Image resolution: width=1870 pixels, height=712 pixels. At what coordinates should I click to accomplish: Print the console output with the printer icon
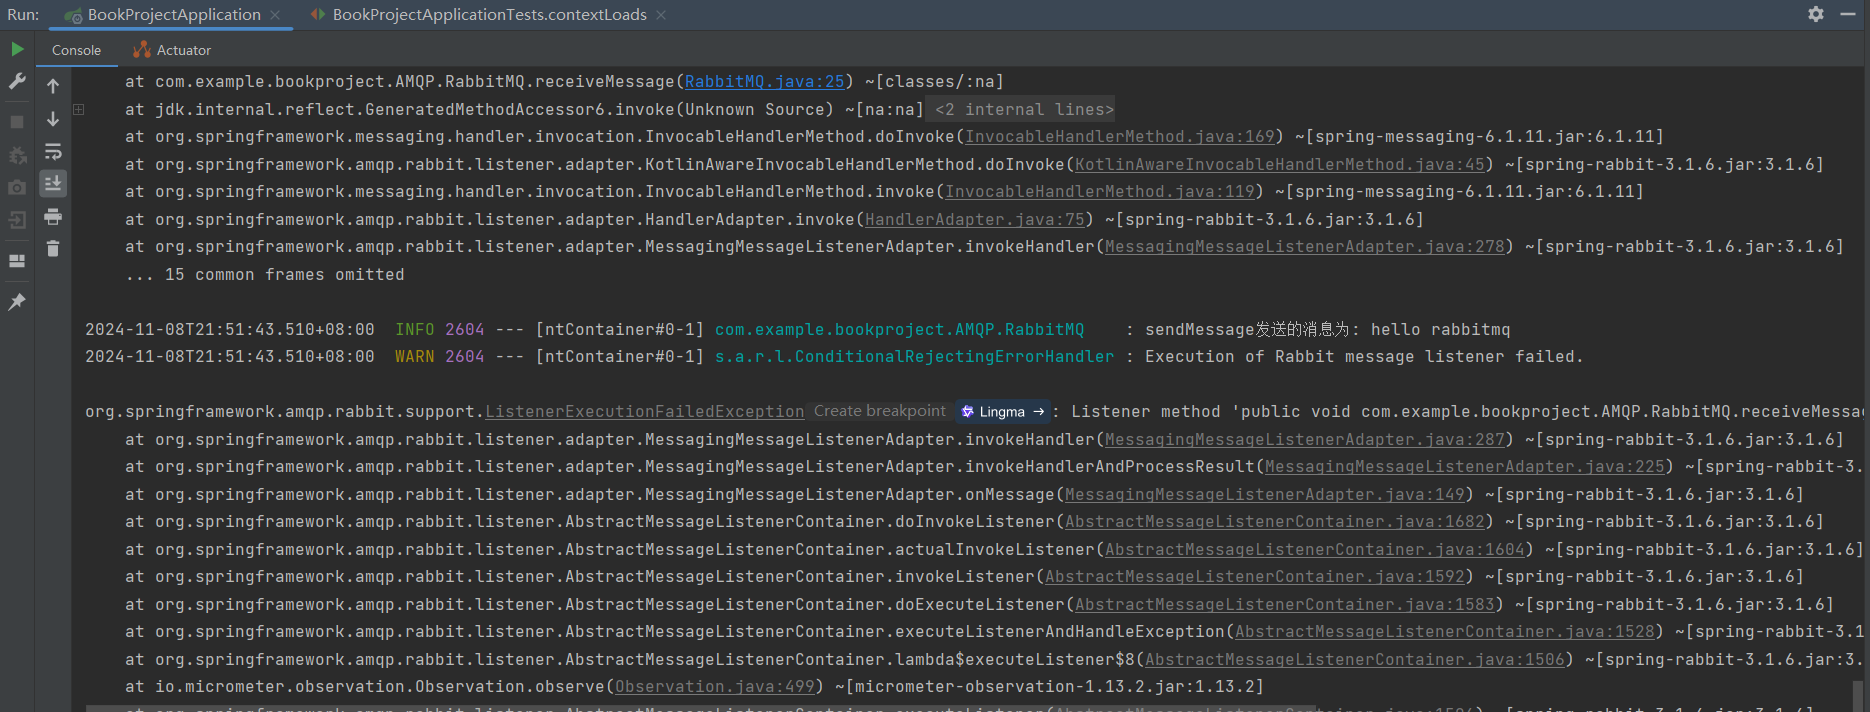point(53,216)
